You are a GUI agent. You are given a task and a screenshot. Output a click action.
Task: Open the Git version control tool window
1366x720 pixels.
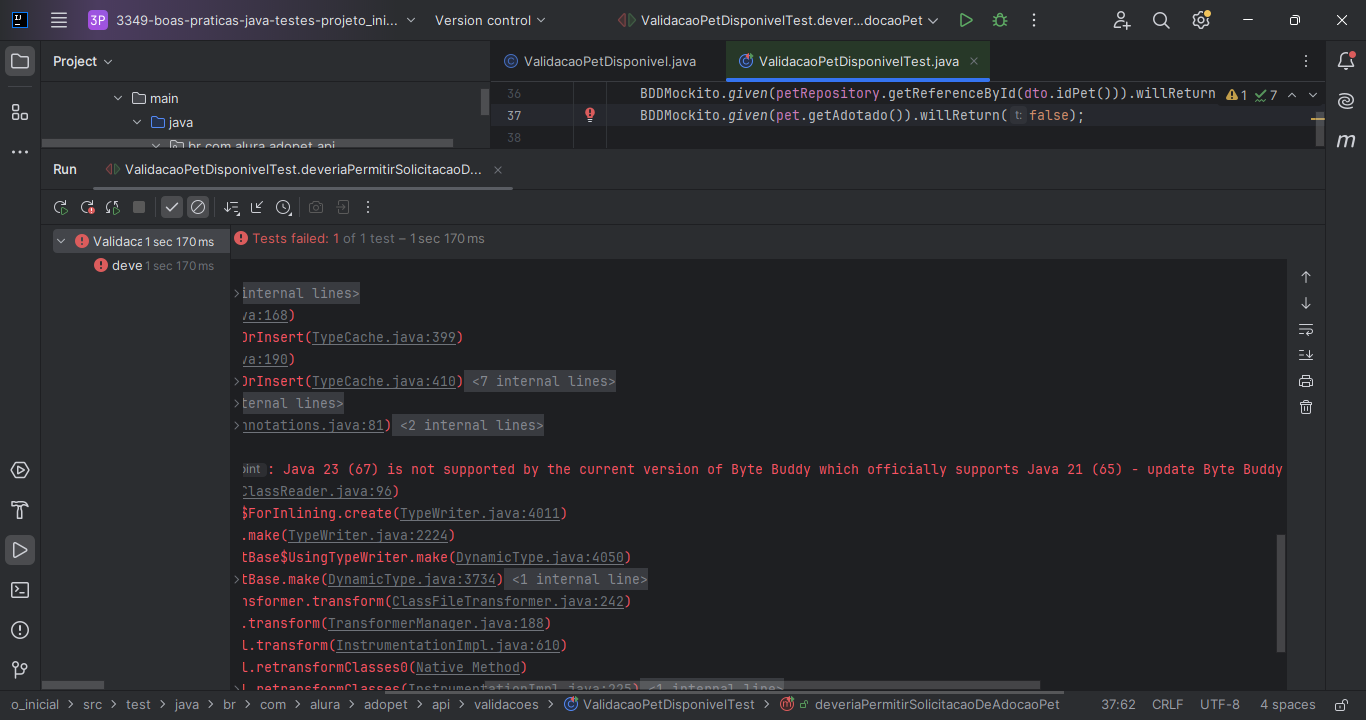coord(20,669)
